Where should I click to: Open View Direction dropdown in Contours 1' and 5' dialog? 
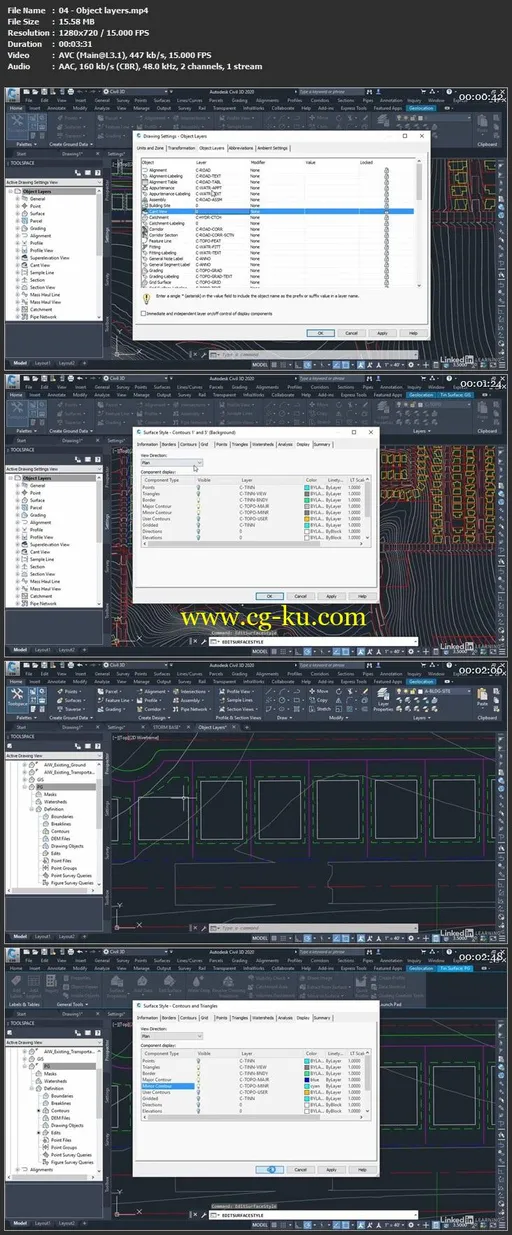point(170,463)
